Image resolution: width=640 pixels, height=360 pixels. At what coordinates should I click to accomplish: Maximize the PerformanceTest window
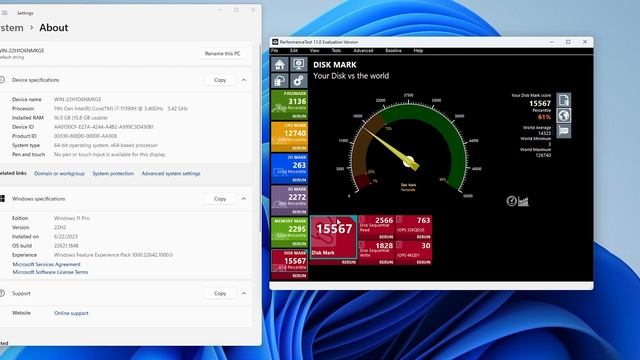[568, 42]
